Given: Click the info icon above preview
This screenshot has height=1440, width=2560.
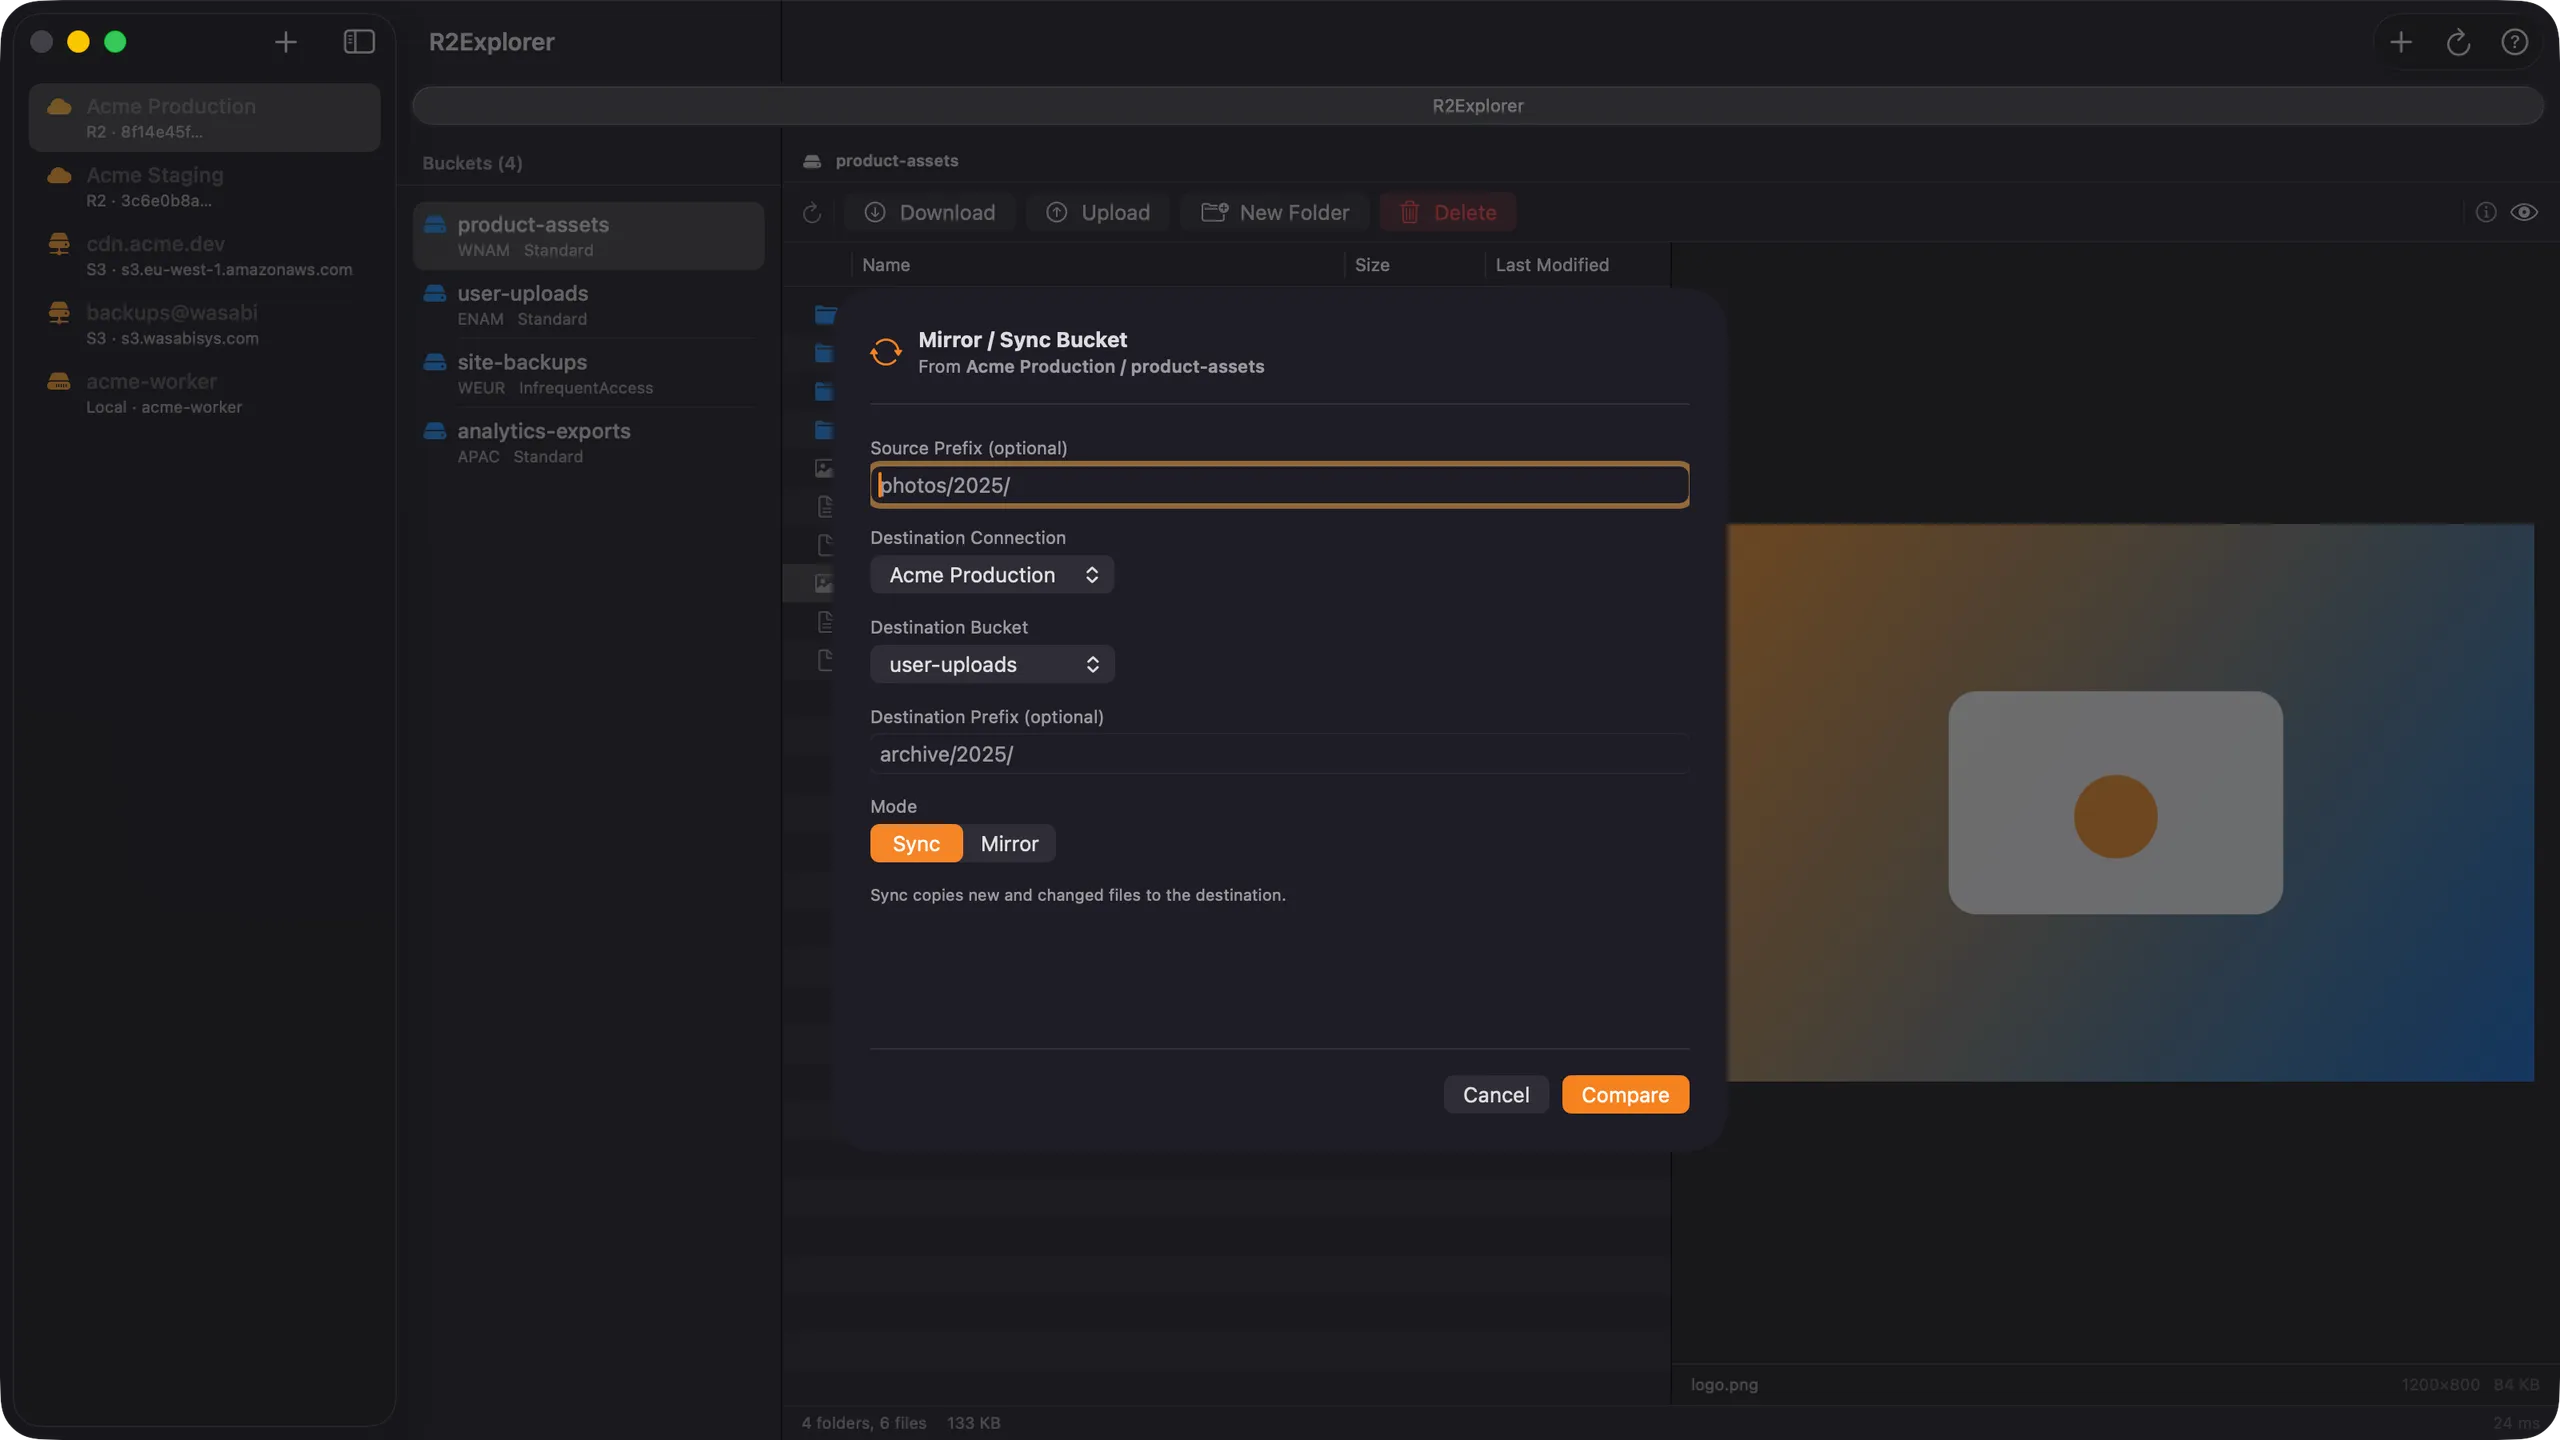Looking at the screenshot, I should click(2486, 212).
